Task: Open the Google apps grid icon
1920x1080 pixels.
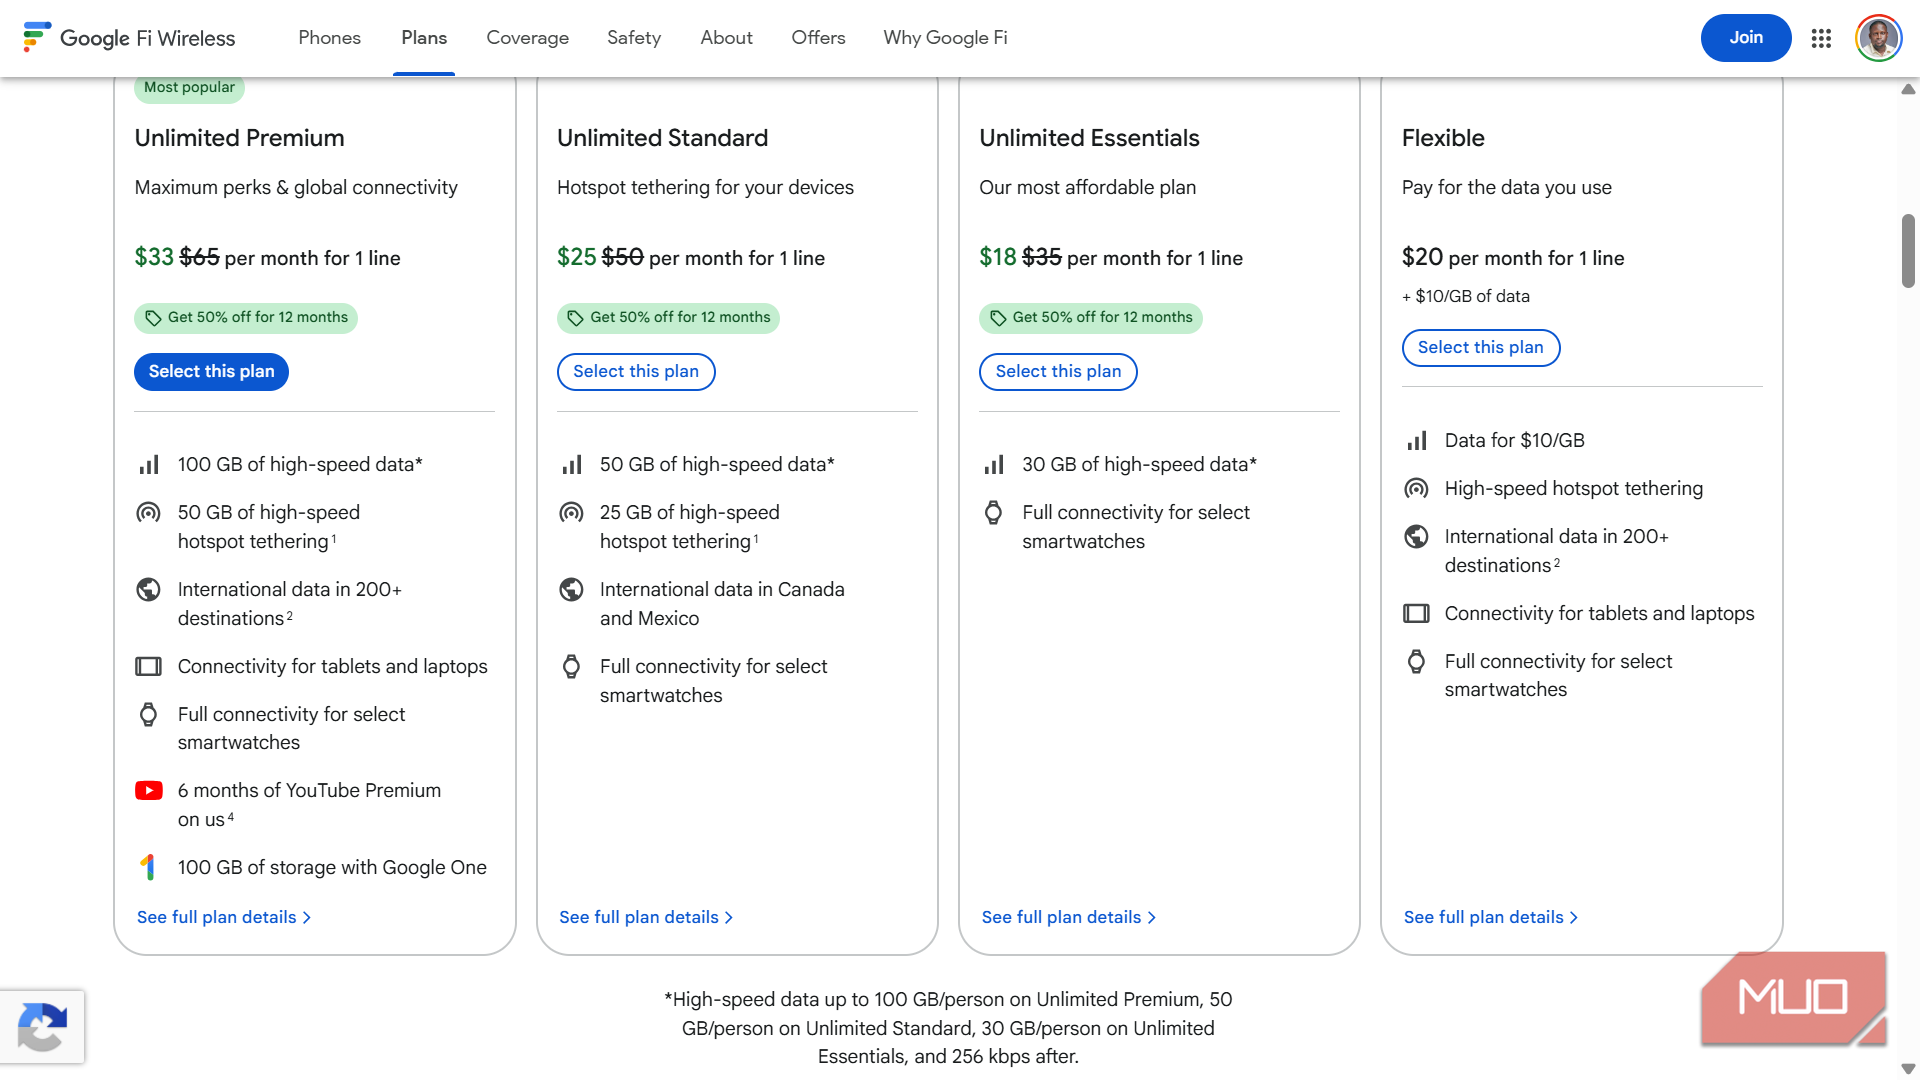Action: tap(1821, 38)
